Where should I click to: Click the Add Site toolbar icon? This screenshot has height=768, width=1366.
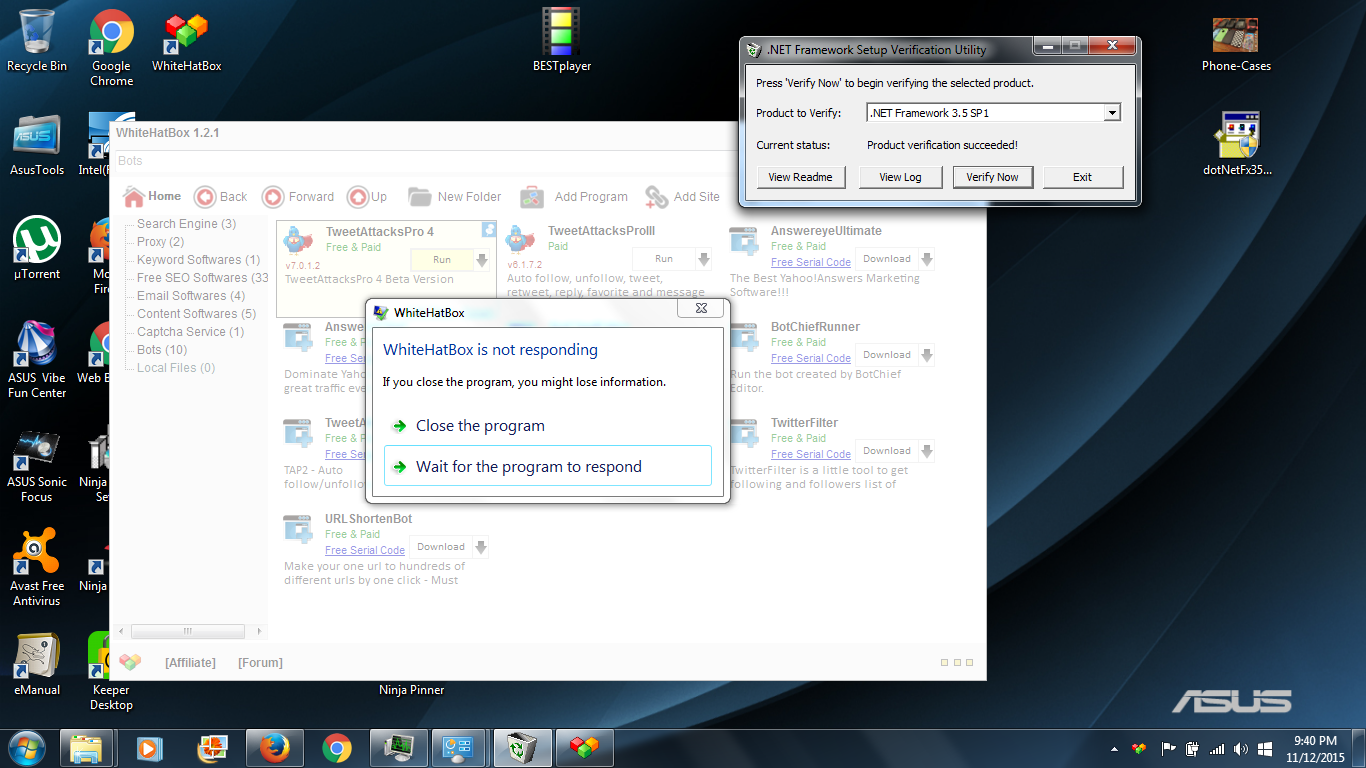click(656, 197)
